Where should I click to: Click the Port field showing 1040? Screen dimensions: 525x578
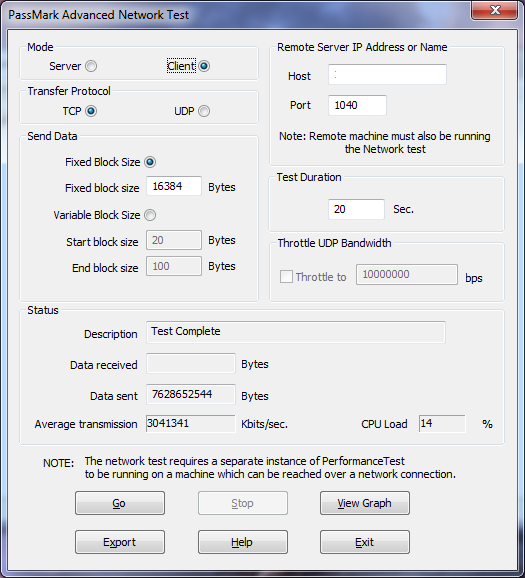point(357,105)
